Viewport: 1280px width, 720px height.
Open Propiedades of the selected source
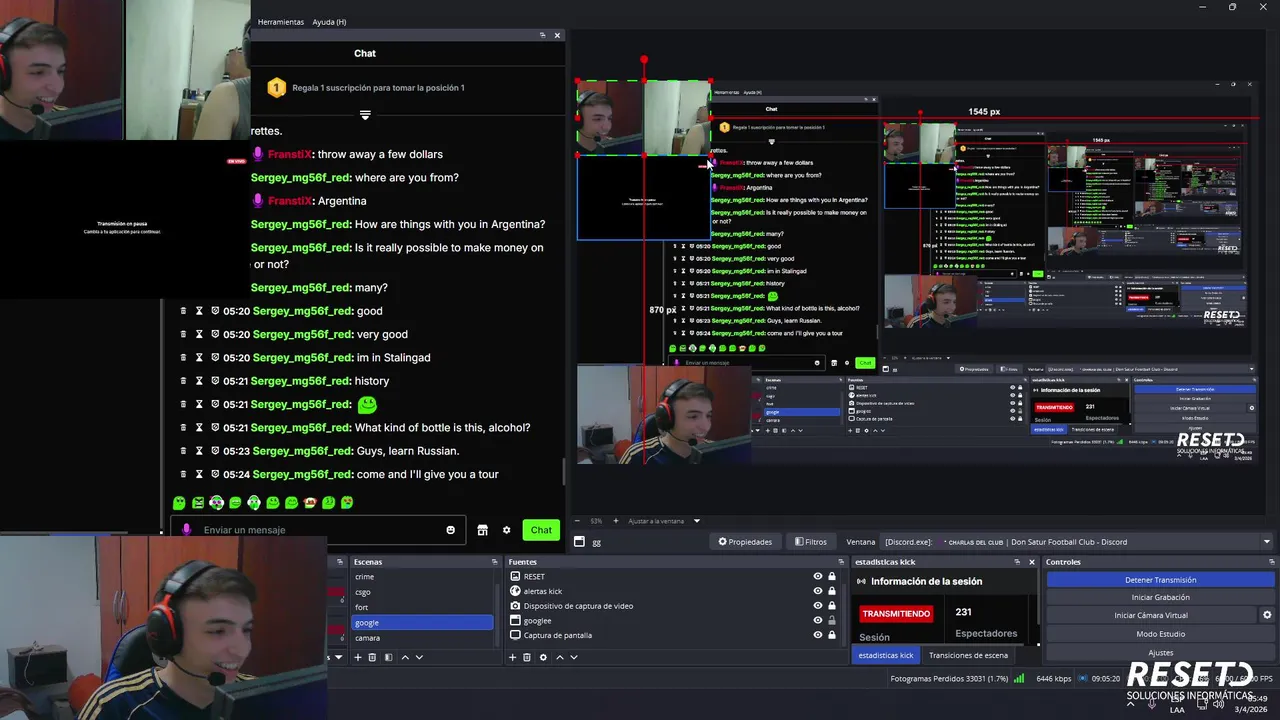pyautogui.click(x=746, y=542)
